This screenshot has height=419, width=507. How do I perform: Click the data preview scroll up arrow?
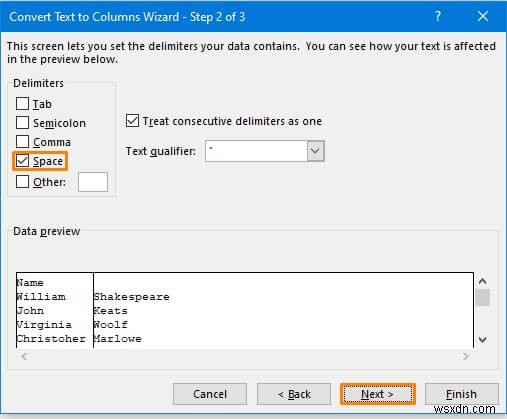click(x=482, y=281)
